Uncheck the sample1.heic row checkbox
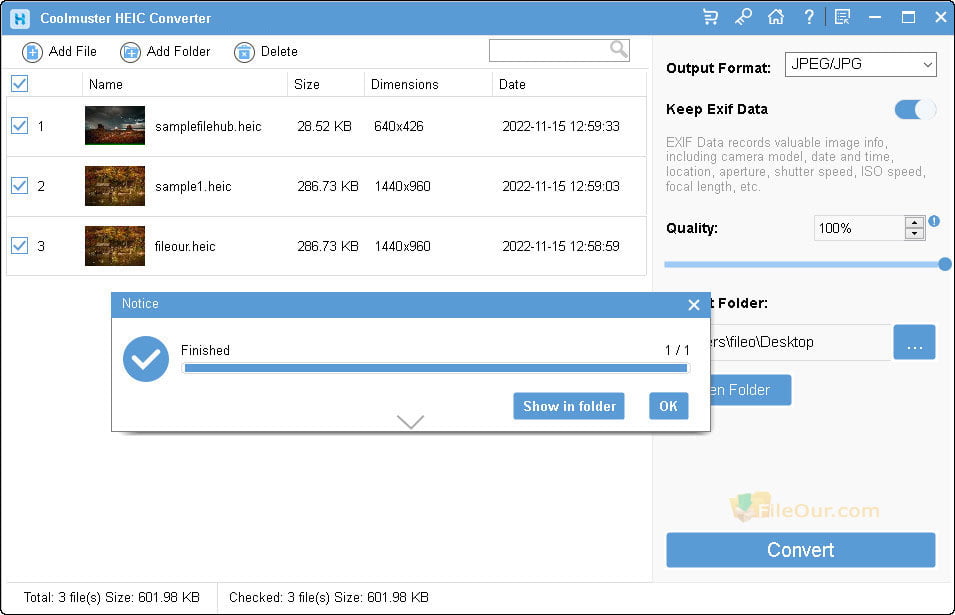Screen dimensions: 955x615 tap(19, 186)
